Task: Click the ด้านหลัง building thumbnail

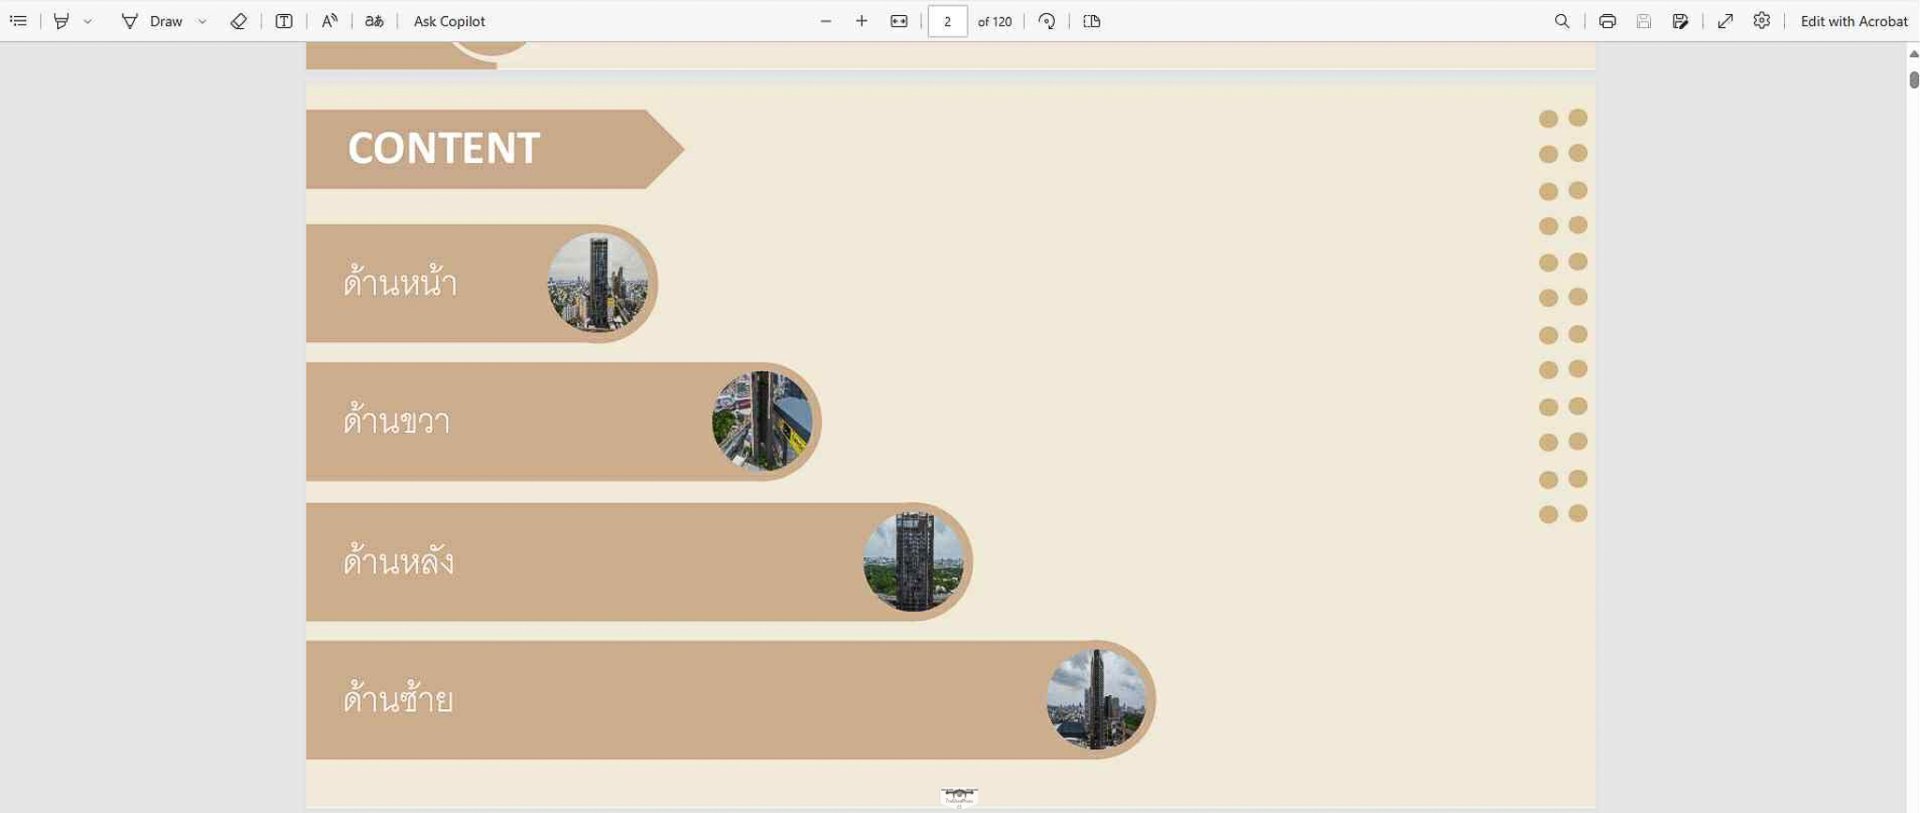Action: 913,561
